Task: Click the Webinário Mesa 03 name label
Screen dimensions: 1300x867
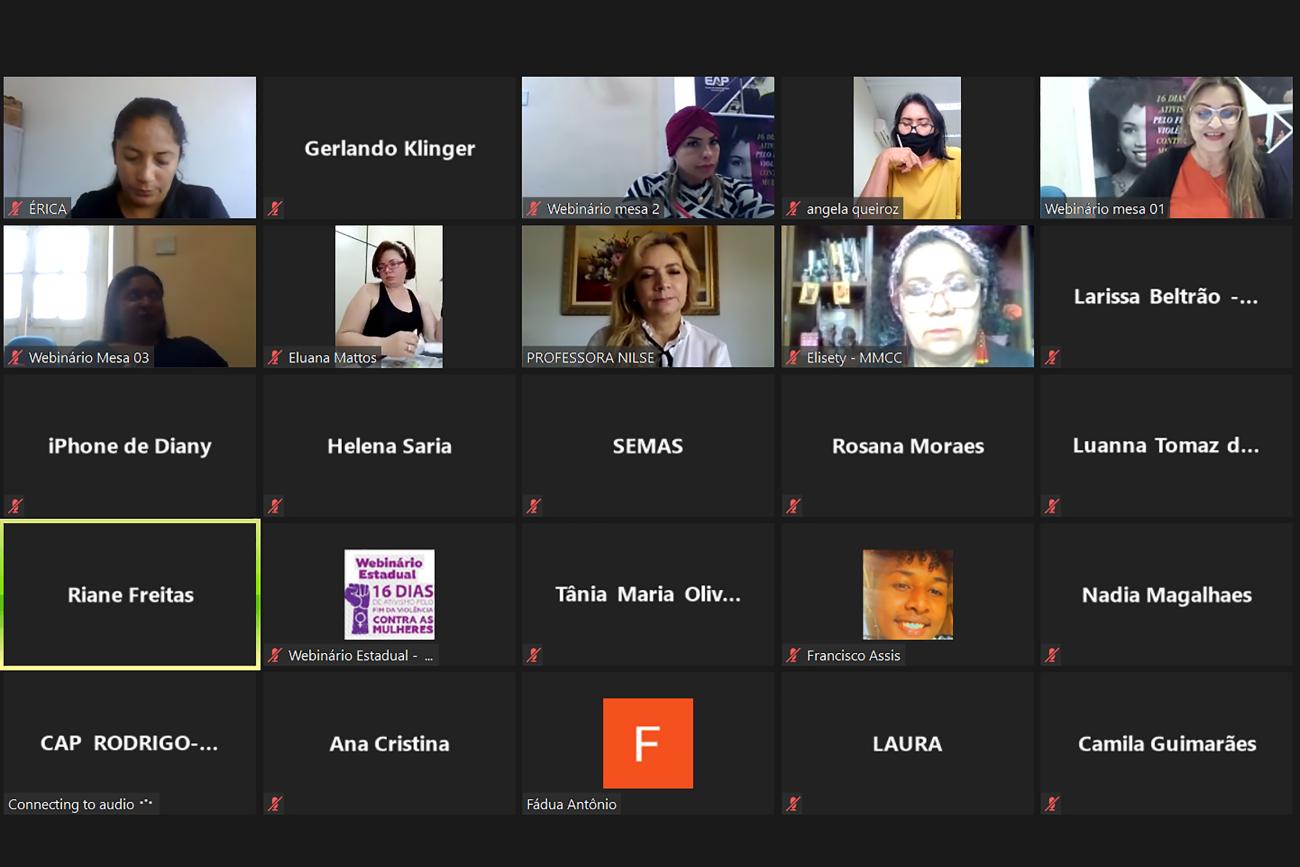Action: (89, 357)
